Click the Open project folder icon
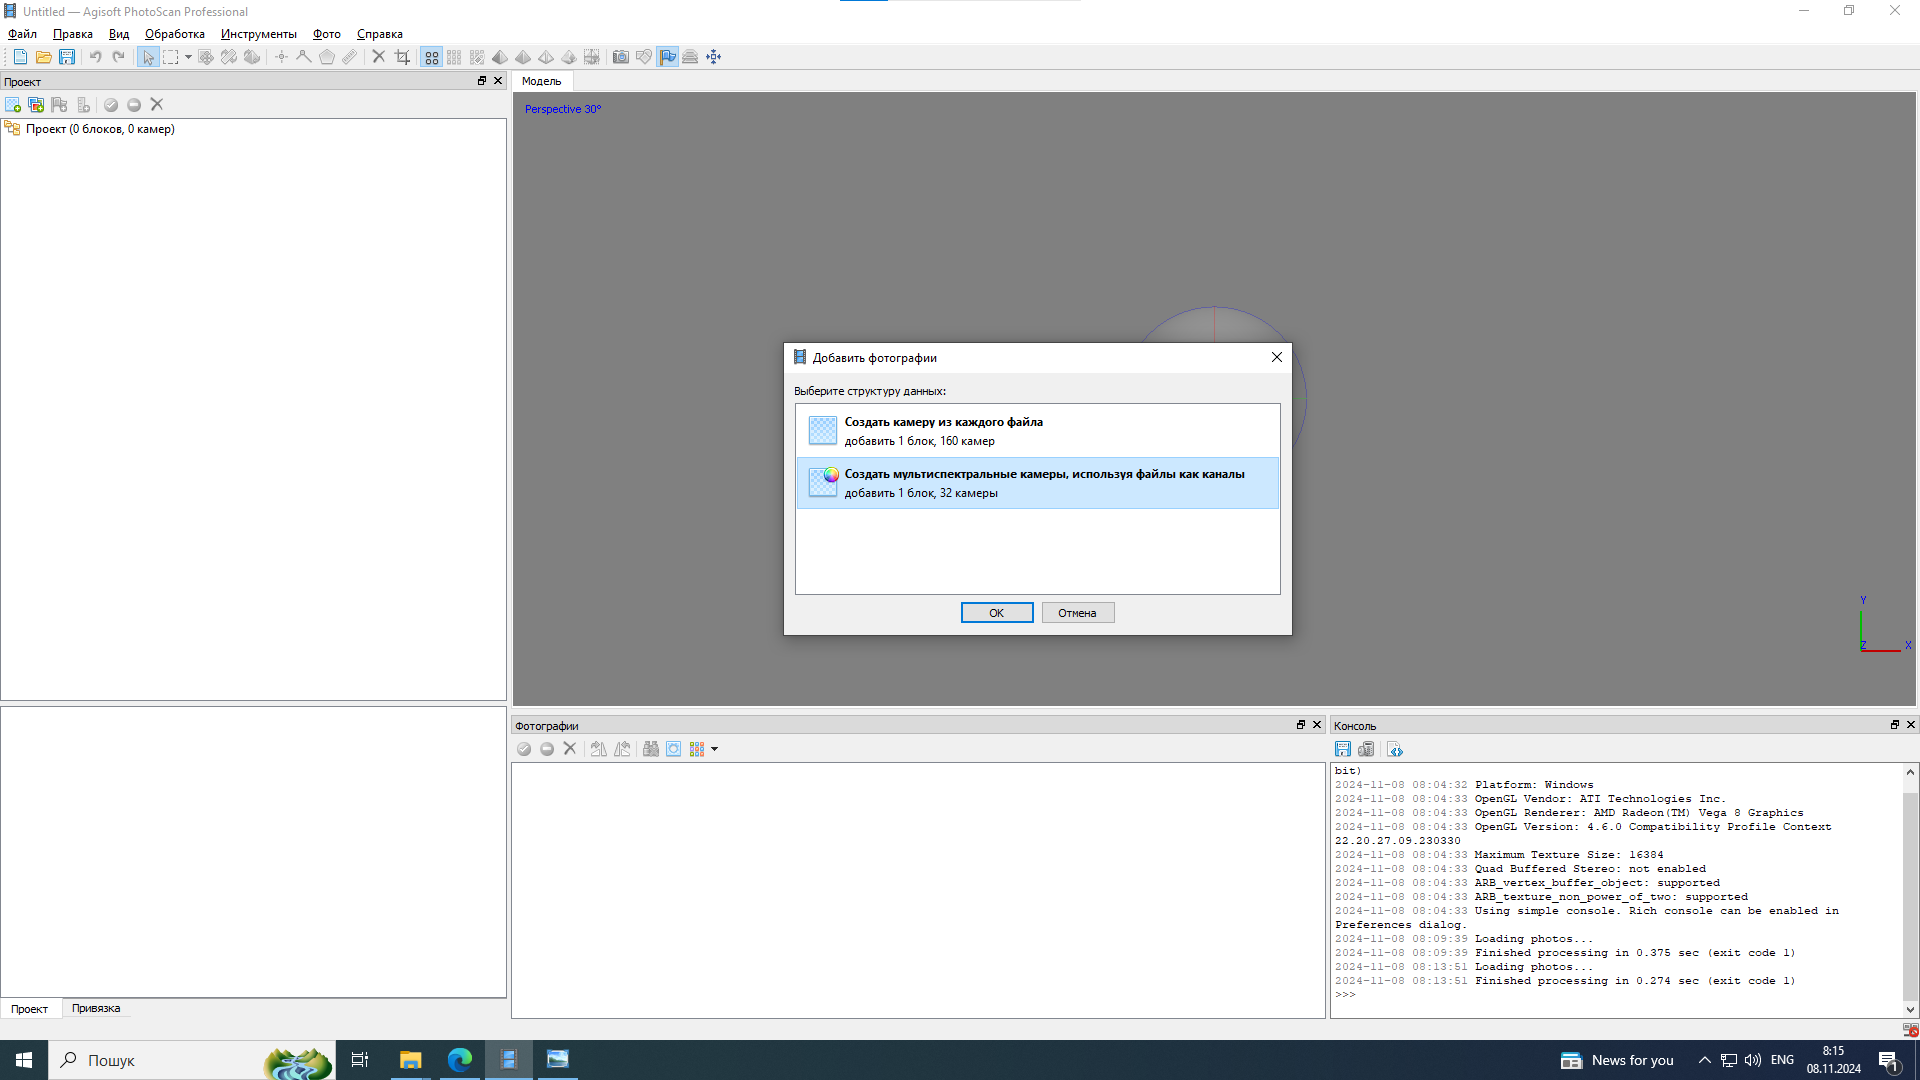 click(x=43, y=57)
